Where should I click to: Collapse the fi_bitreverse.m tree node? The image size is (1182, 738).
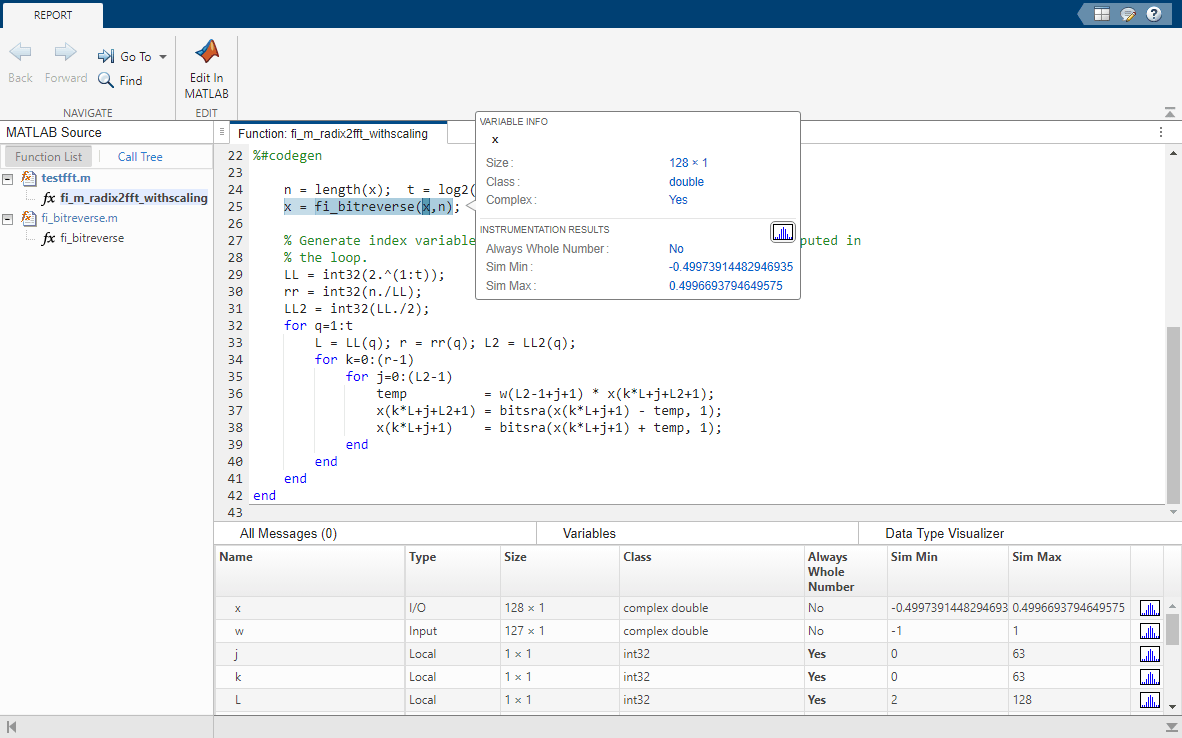click(x=8, y=219)
